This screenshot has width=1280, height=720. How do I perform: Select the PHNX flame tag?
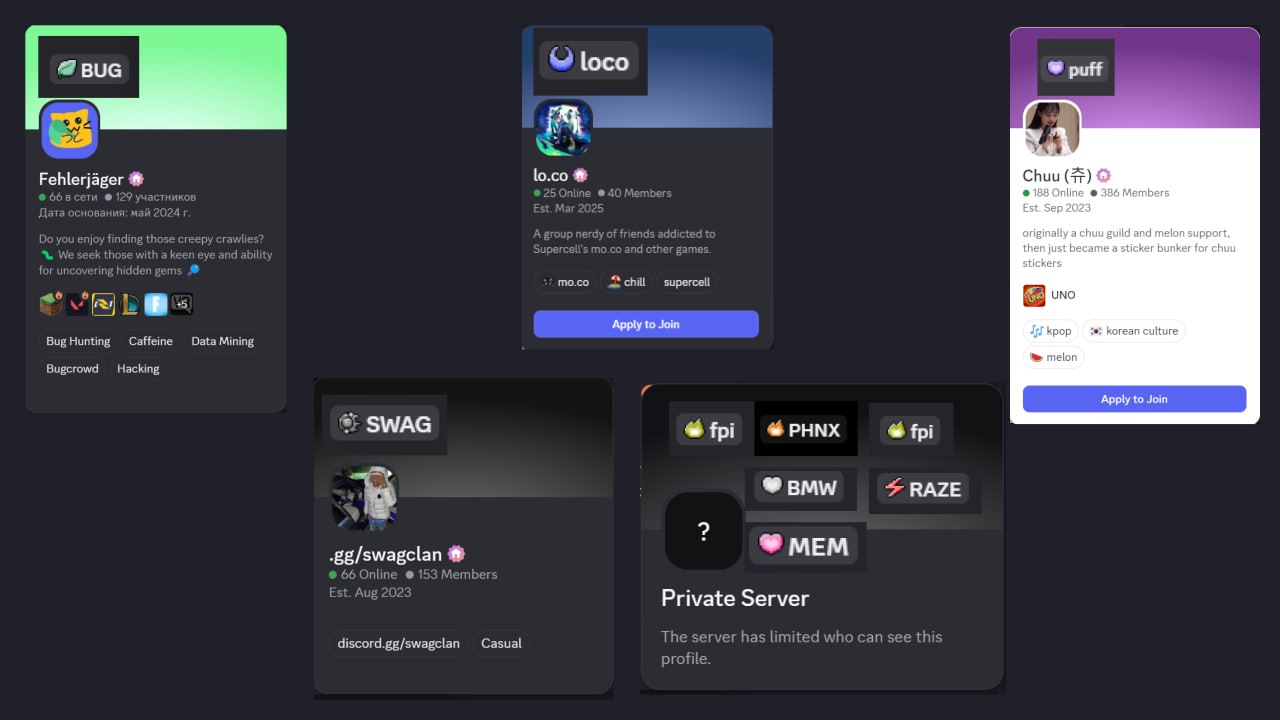coord(806,430)
